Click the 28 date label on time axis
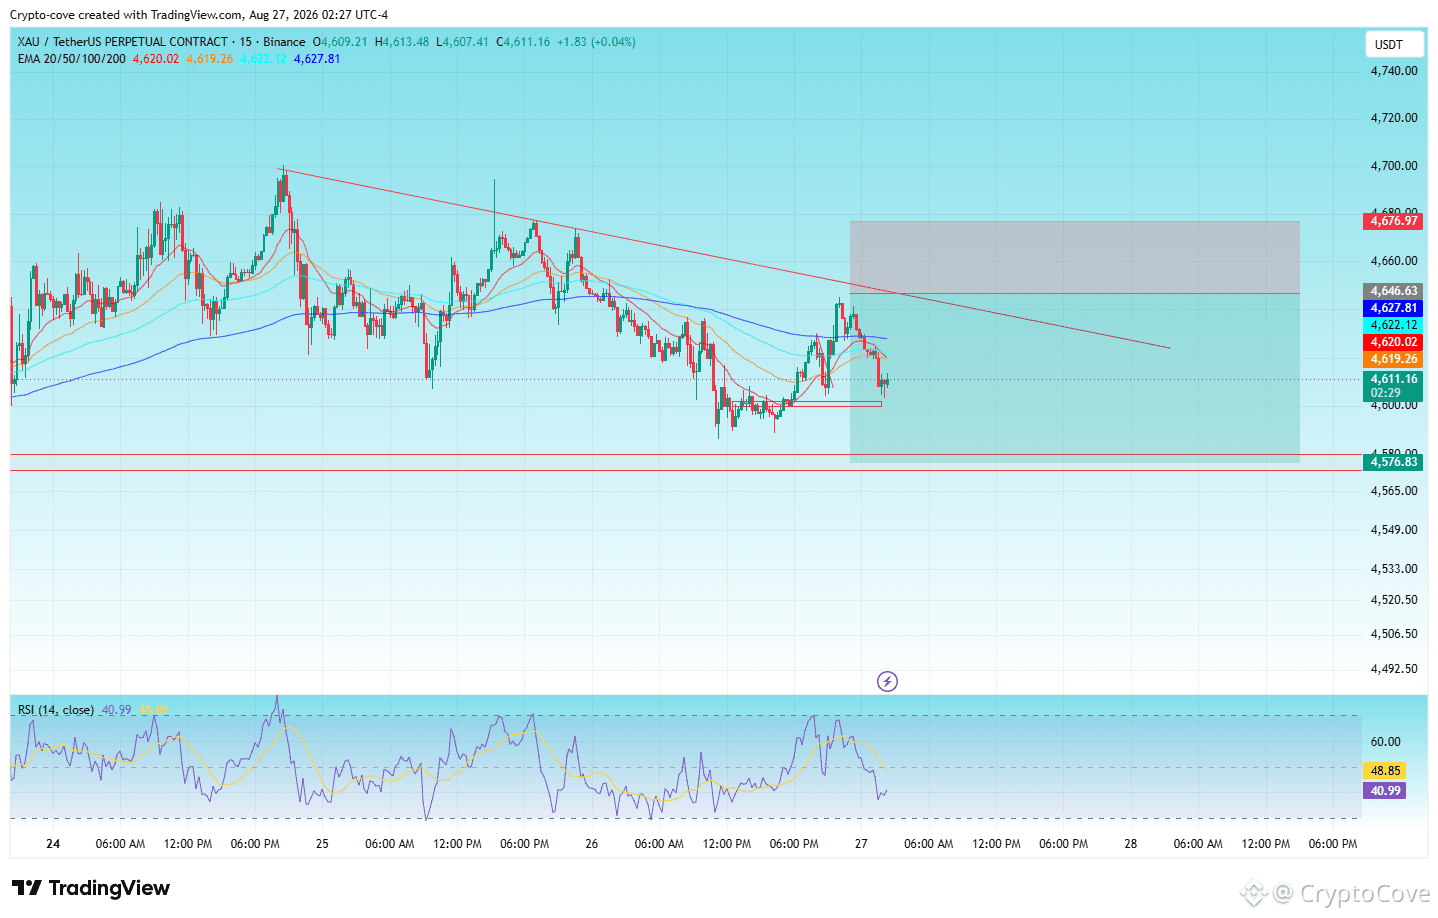This screenshot has height=918, width=1438. pos(1131,844)
